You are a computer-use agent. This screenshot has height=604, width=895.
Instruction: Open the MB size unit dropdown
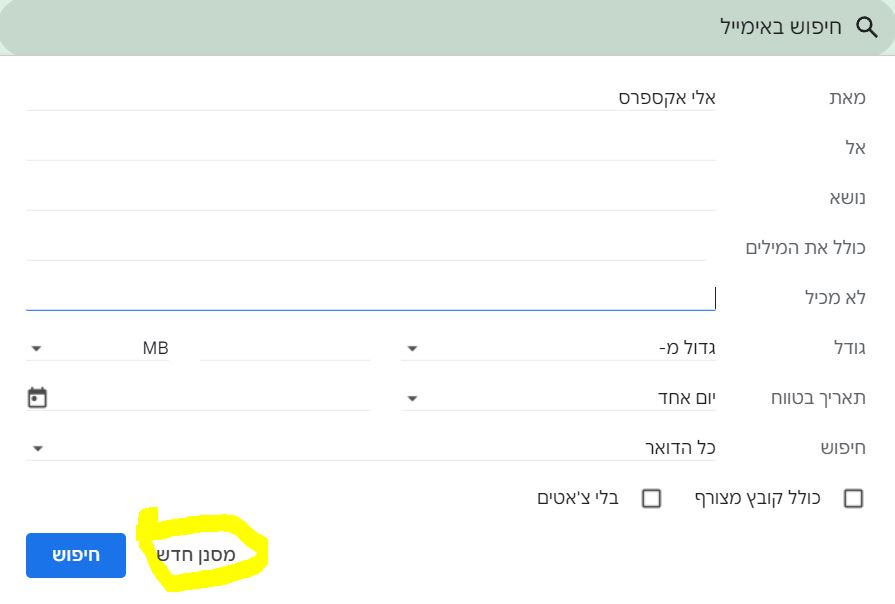coord(99,349)
